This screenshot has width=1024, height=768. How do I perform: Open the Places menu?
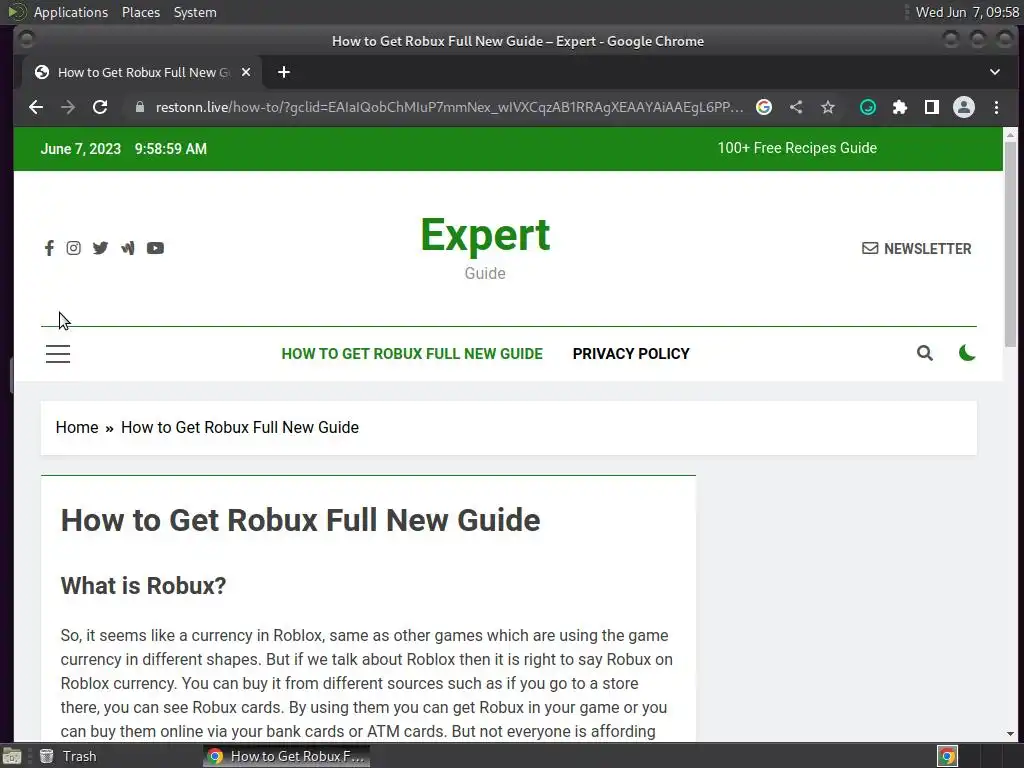tap(140, 12)
